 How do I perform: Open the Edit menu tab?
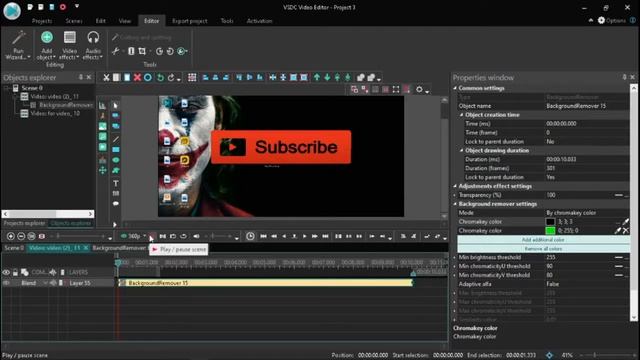100,21
